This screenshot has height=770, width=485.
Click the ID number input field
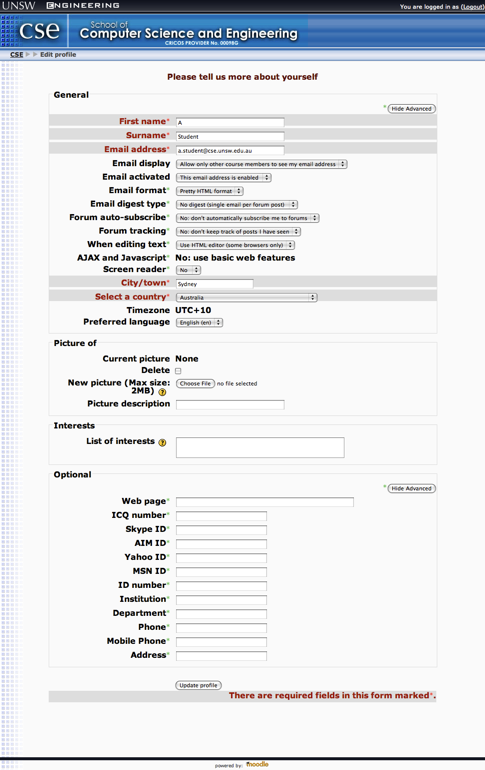221,586
